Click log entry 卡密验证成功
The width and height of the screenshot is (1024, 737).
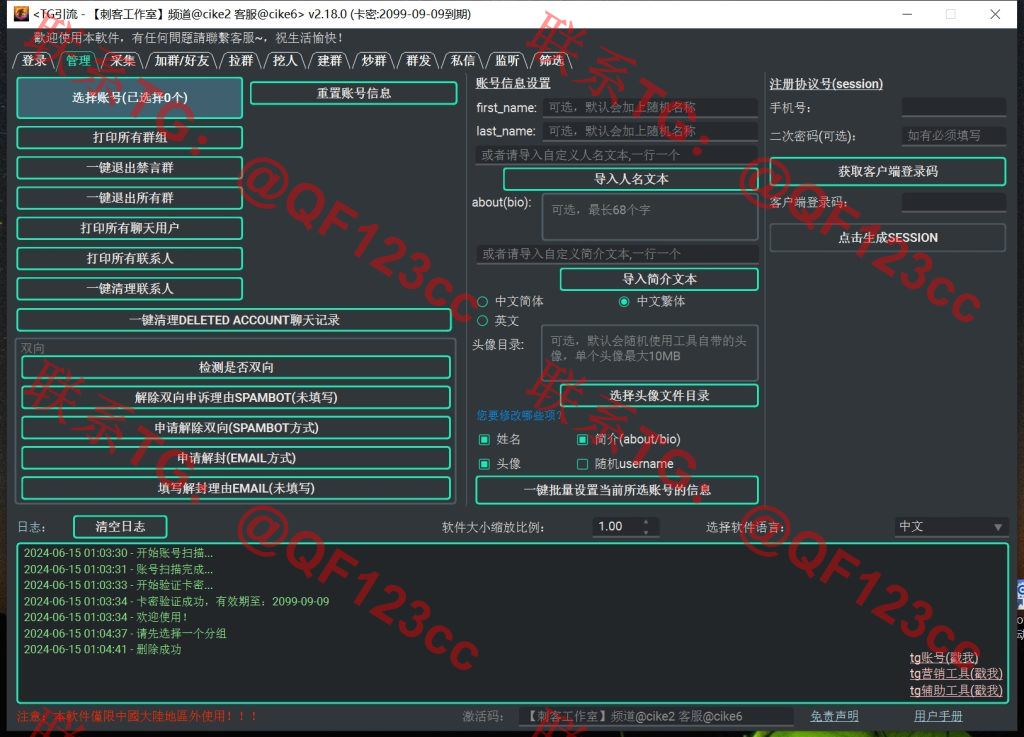point(176,601)
